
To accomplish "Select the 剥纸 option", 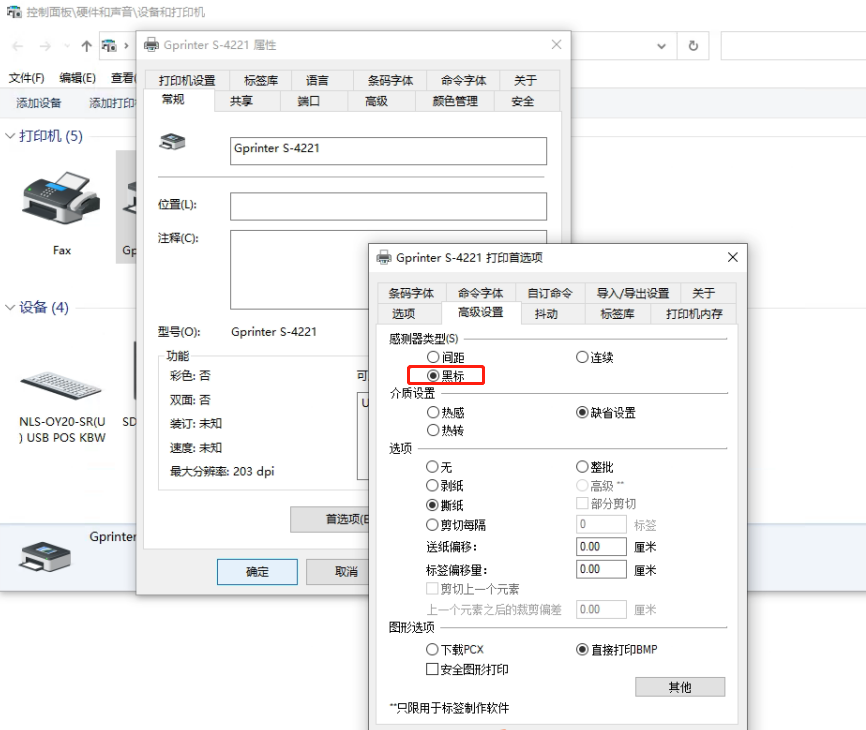I will point(432,485).
